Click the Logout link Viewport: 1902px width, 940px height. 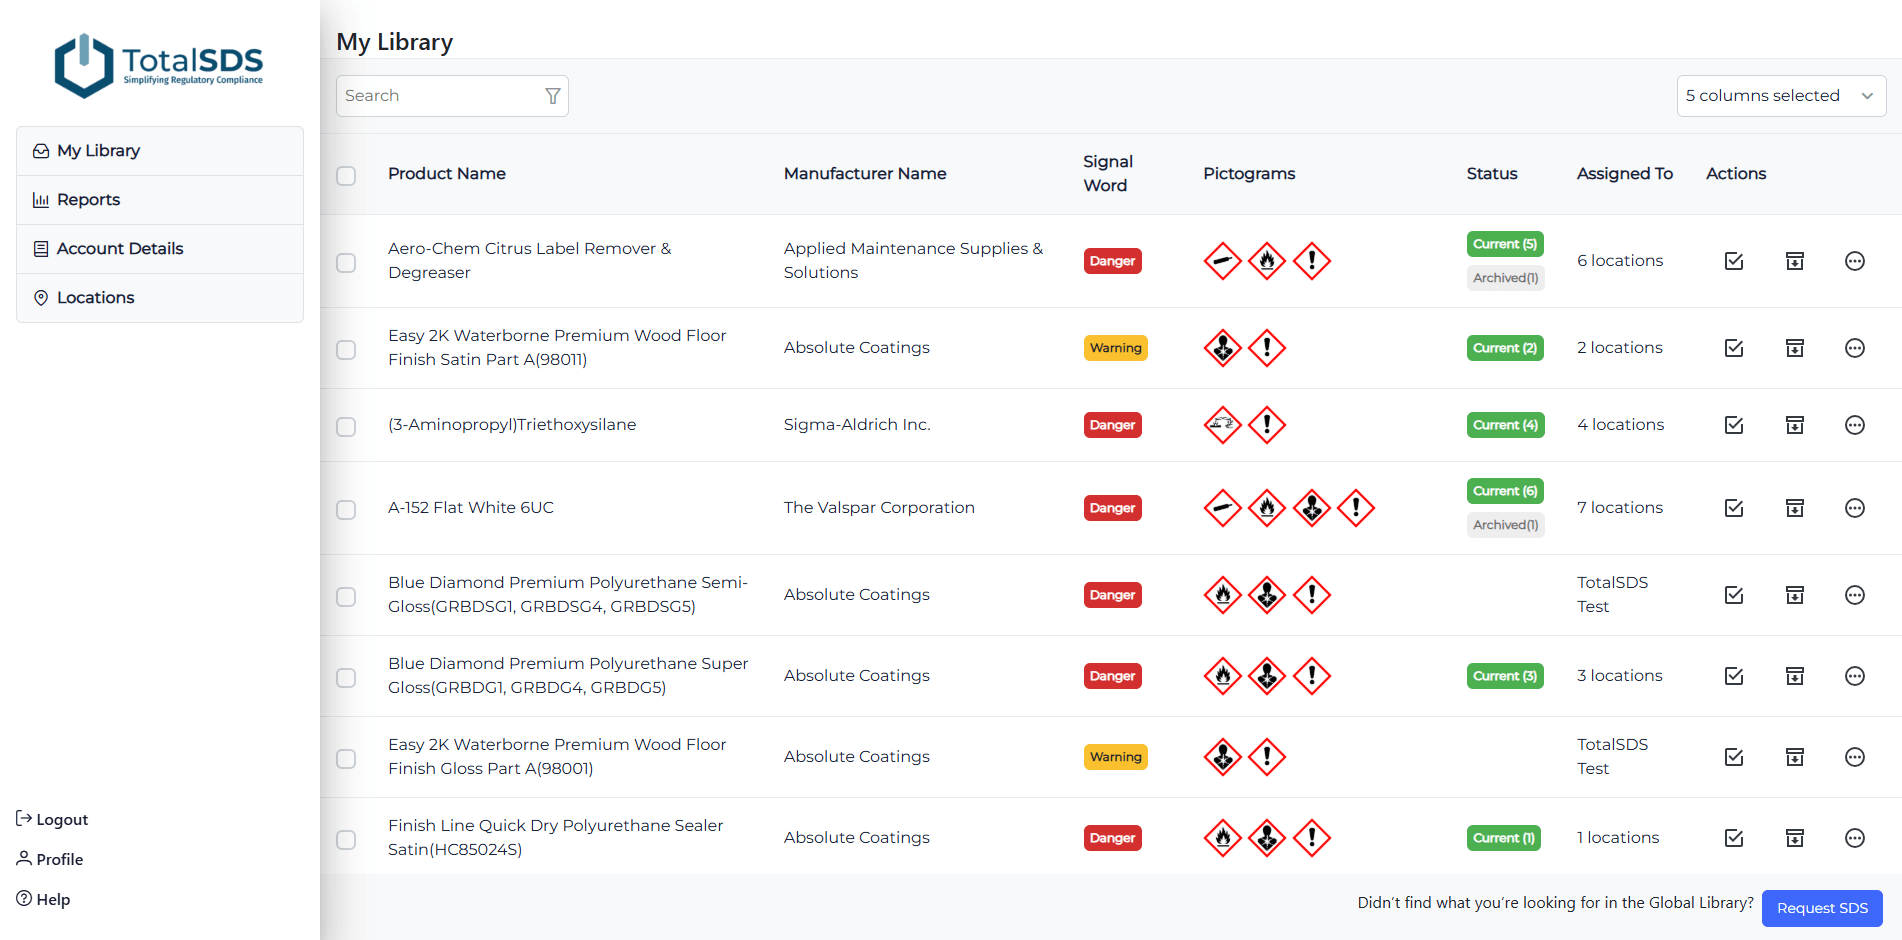click(52, 819)
